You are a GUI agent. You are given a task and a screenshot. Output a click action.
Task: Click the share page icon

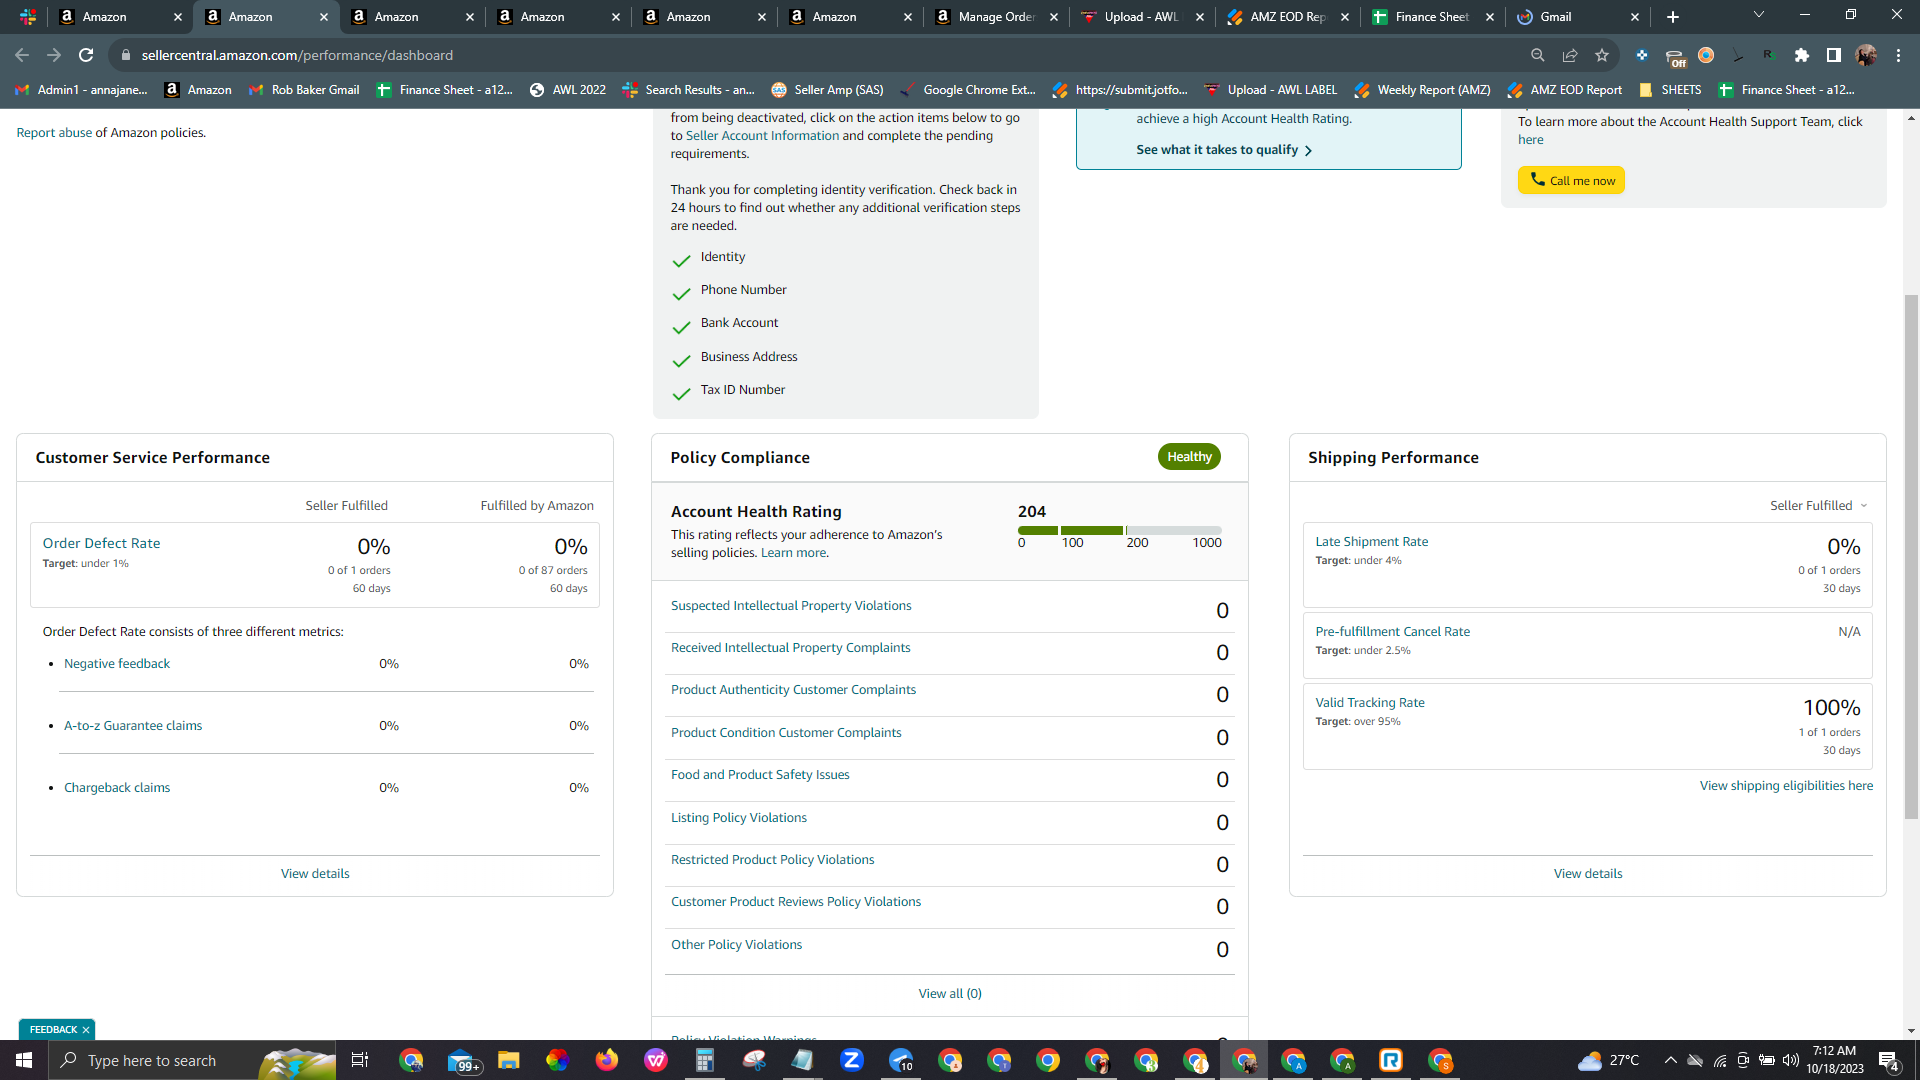pyautogui.click(x=1570, y=55)
